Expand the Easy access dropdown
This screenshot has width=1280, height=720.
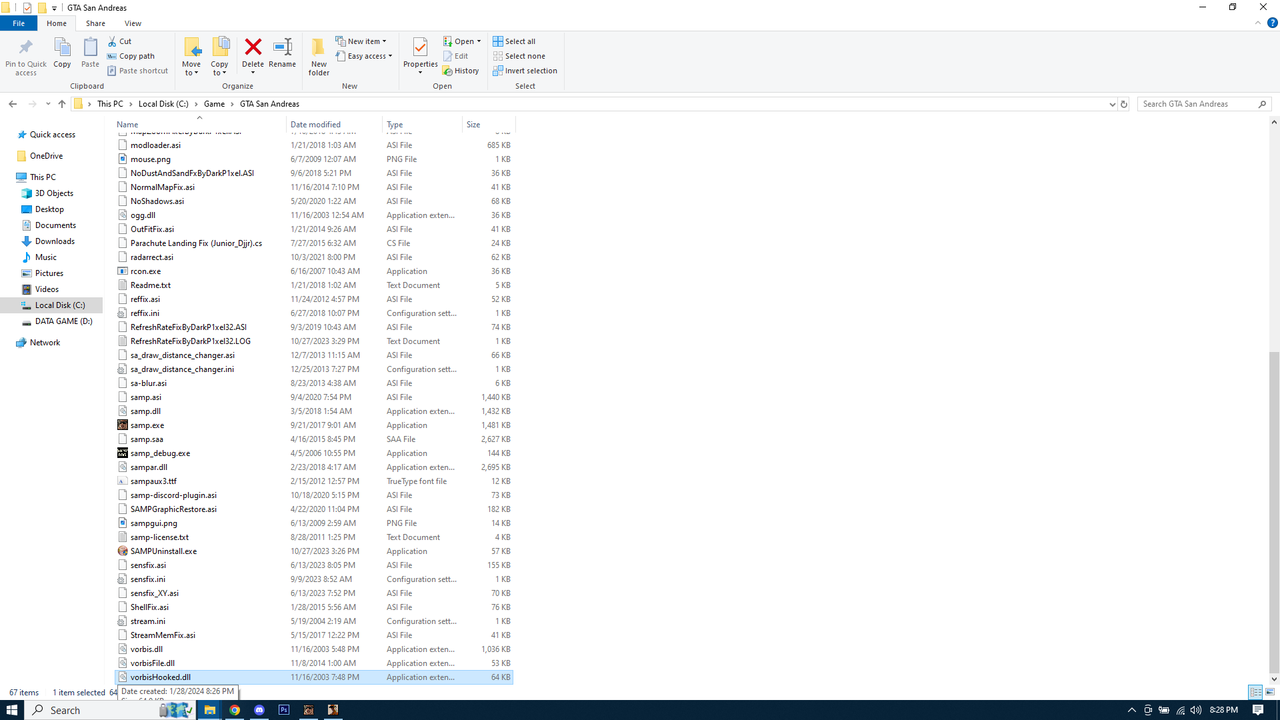click(365, 56)
